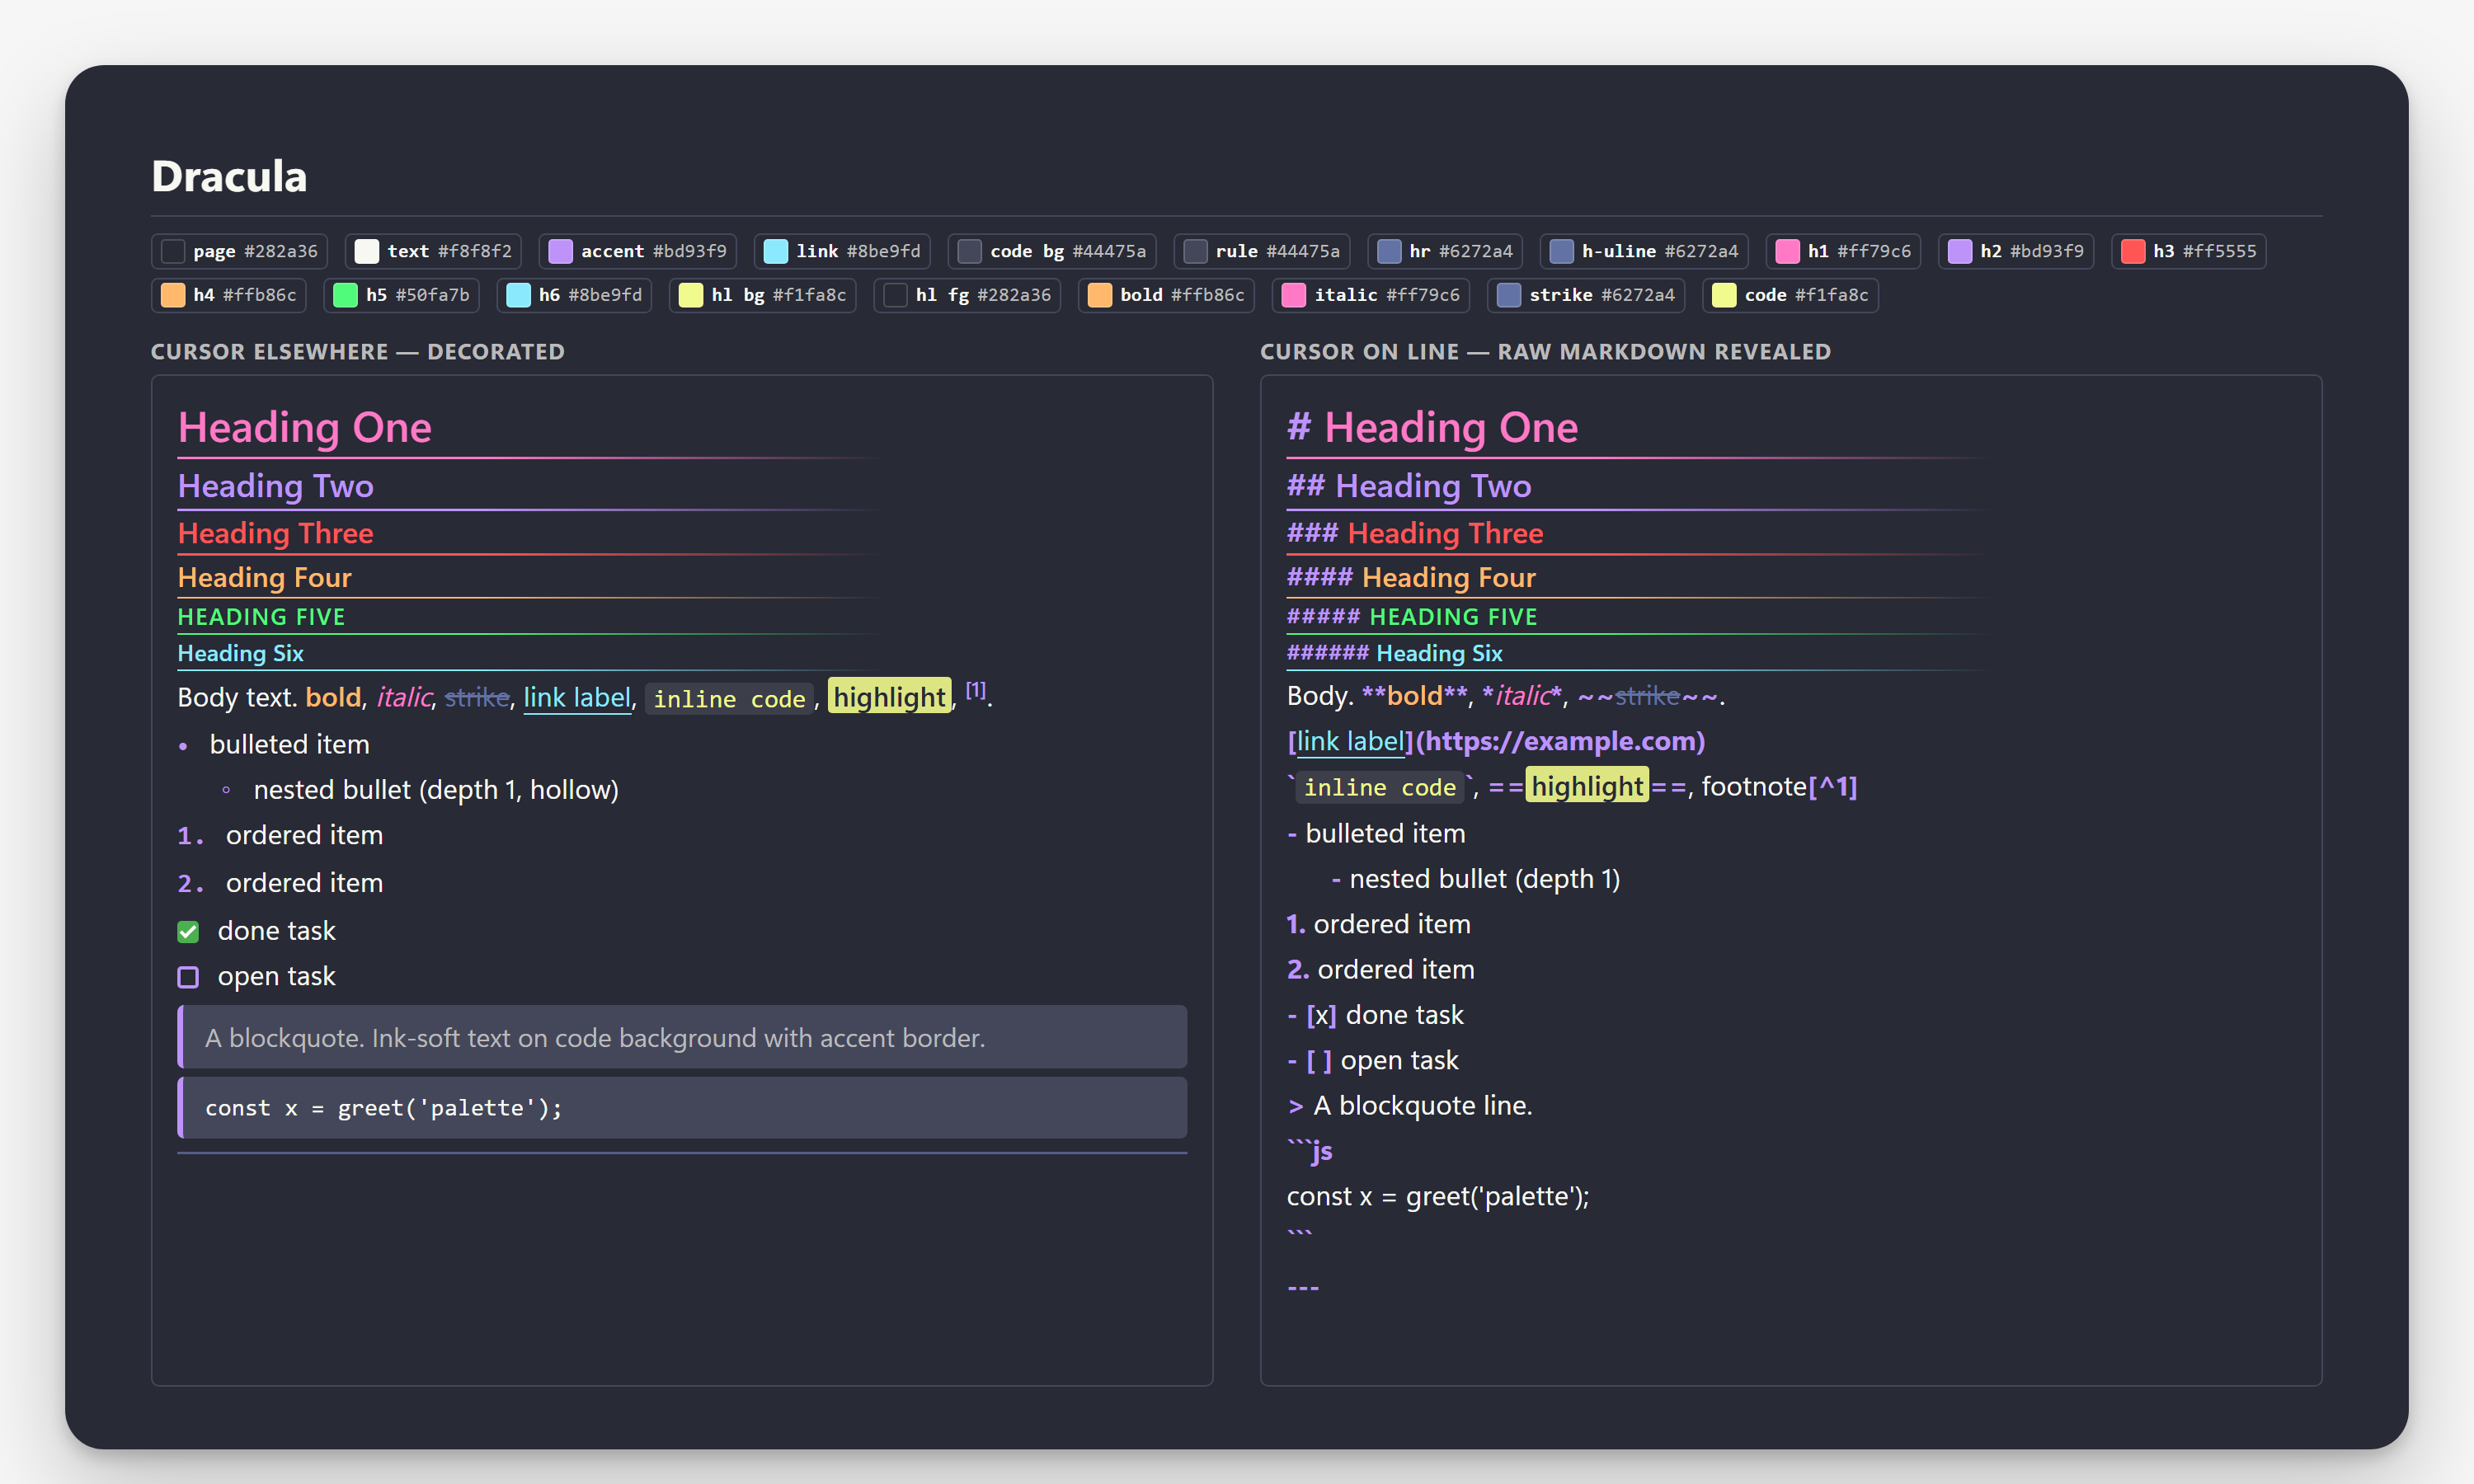Pick the h6 #8be9fd cyan swatch
The width and height of the screenshot is (2474, 1484).
pyautogui.click(x=574, y=295)
